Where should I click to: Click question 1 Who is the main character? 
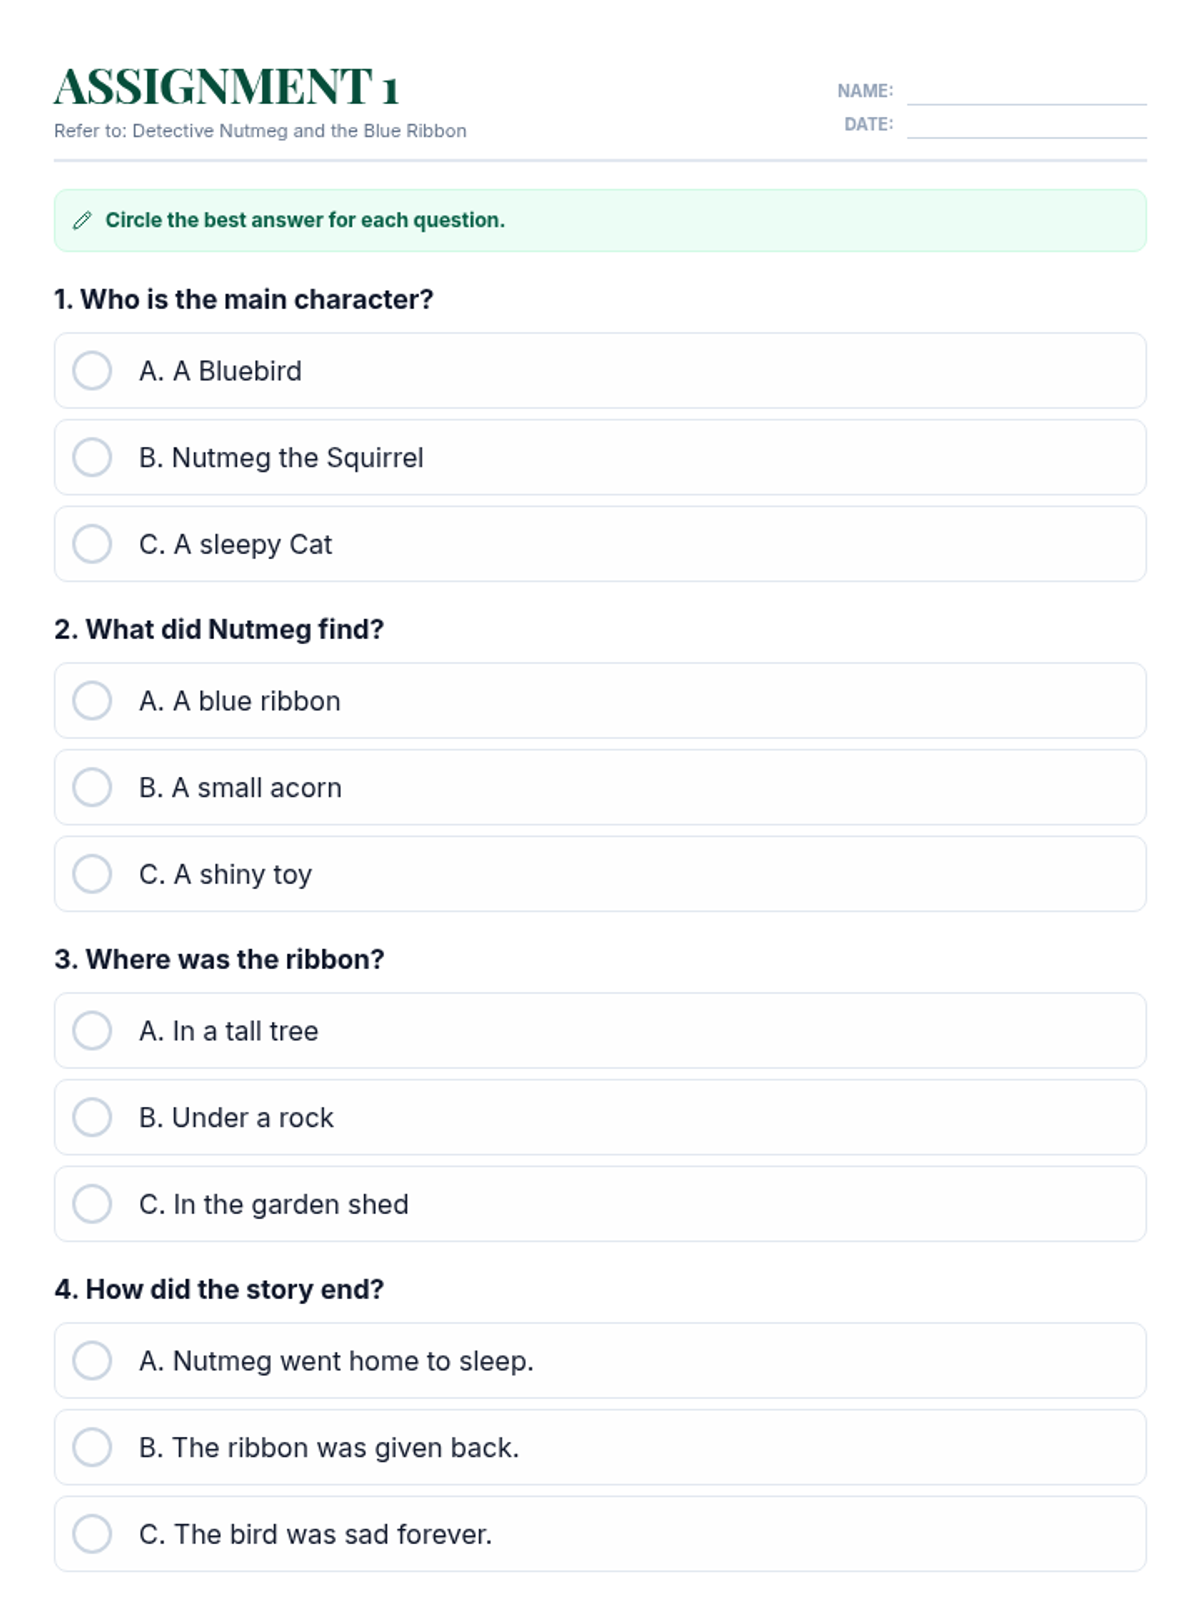pos(244,299)
